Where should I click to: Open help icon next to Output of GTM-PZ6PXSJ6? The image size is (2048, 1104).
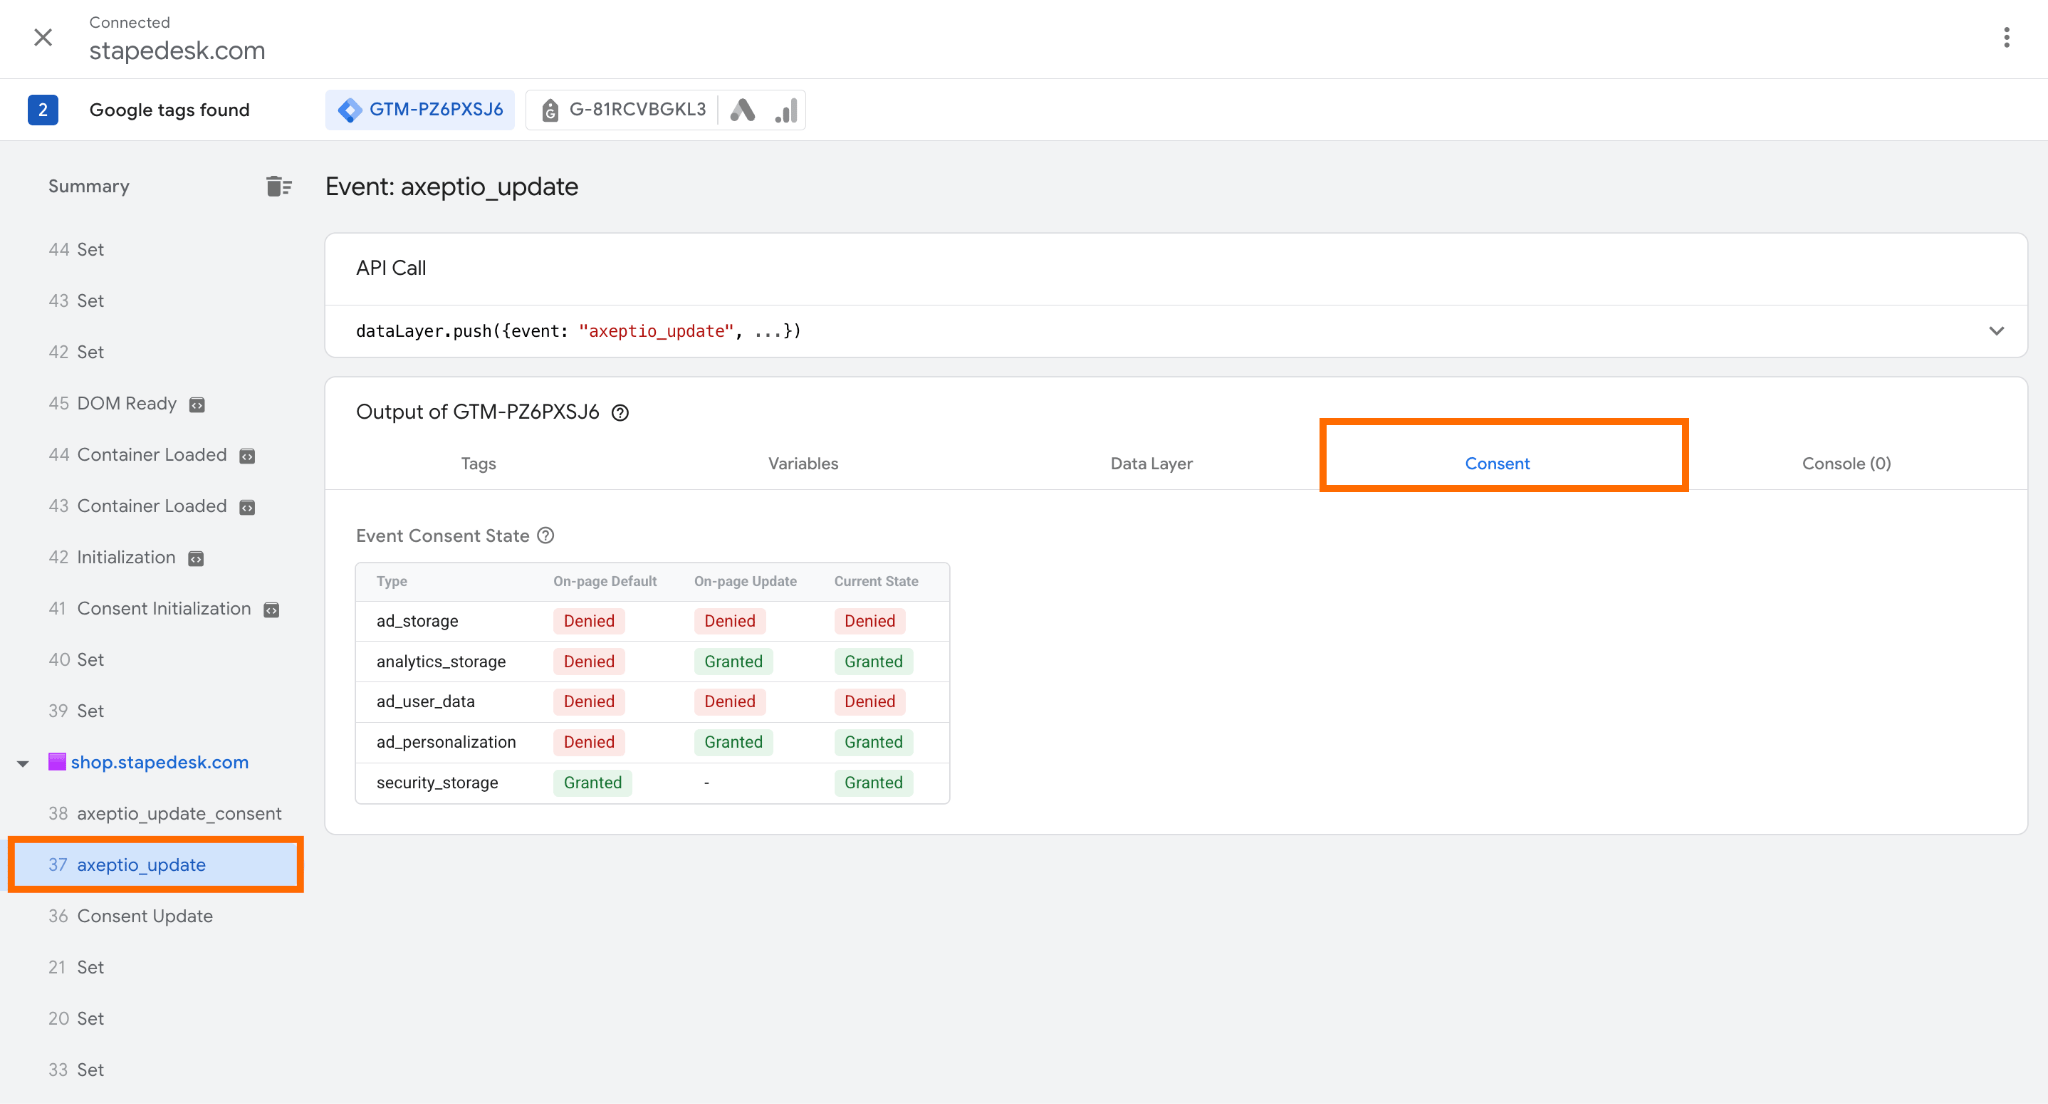pos(620,413)
